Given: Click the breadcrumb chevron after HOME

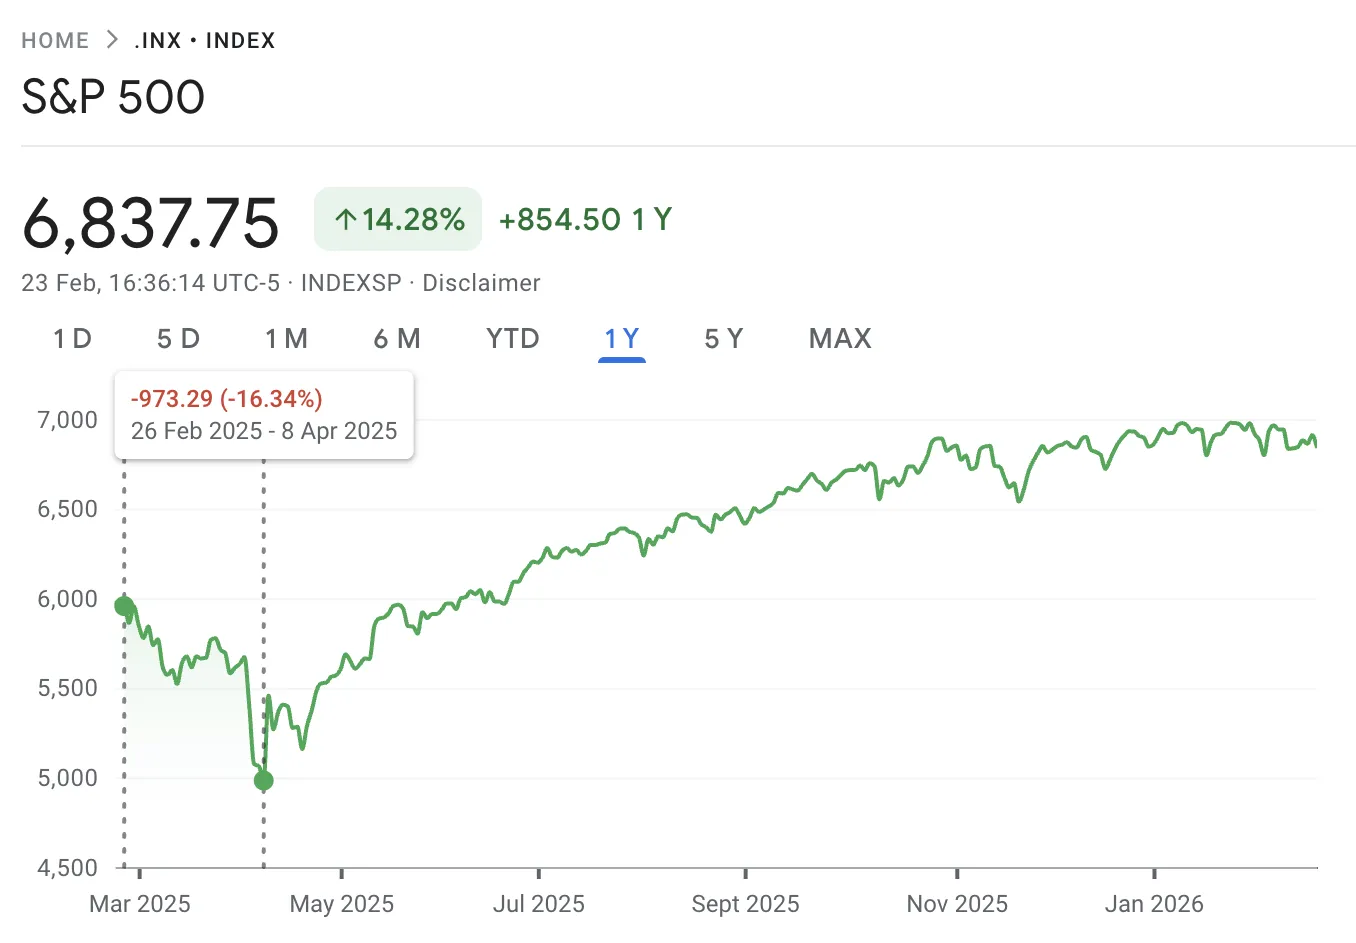Looking at the screenshot, I should point(113,40).
